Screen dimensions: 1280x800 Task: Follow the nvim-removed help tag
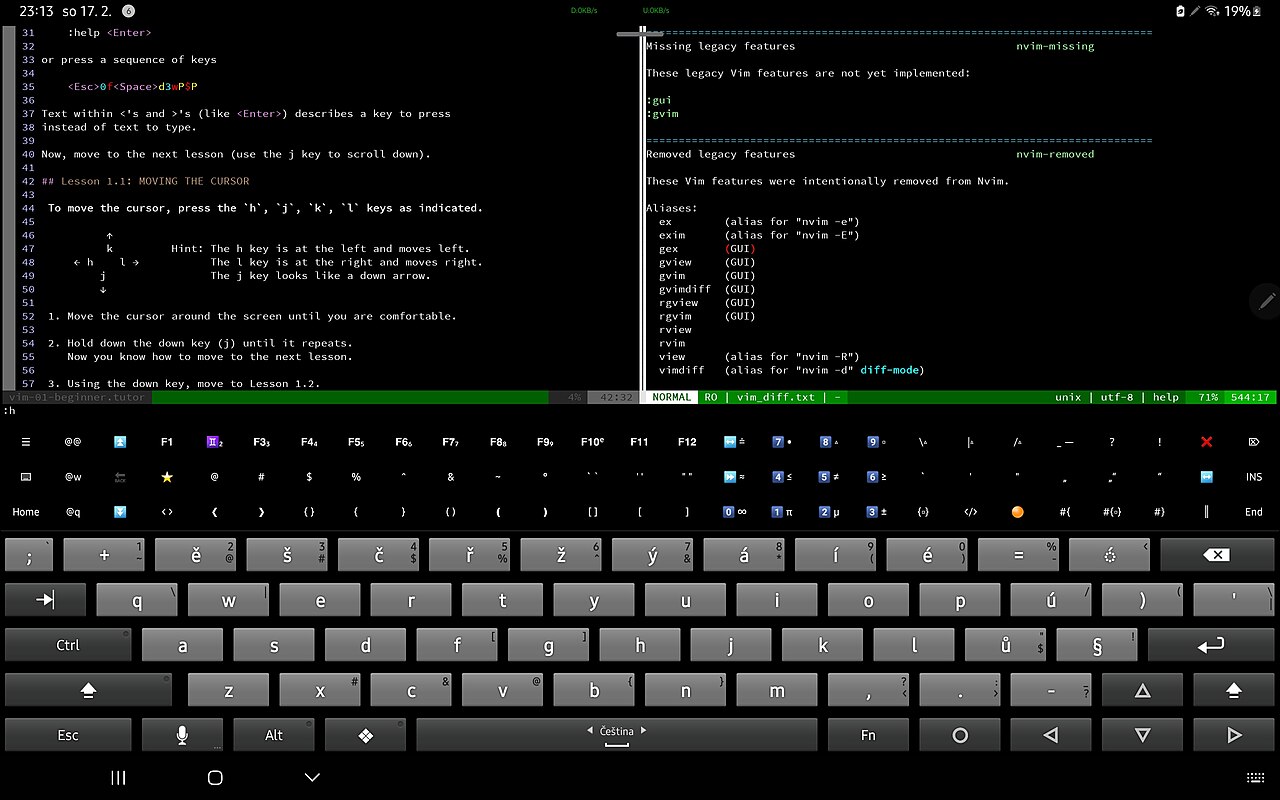[x=1055, y=154]
